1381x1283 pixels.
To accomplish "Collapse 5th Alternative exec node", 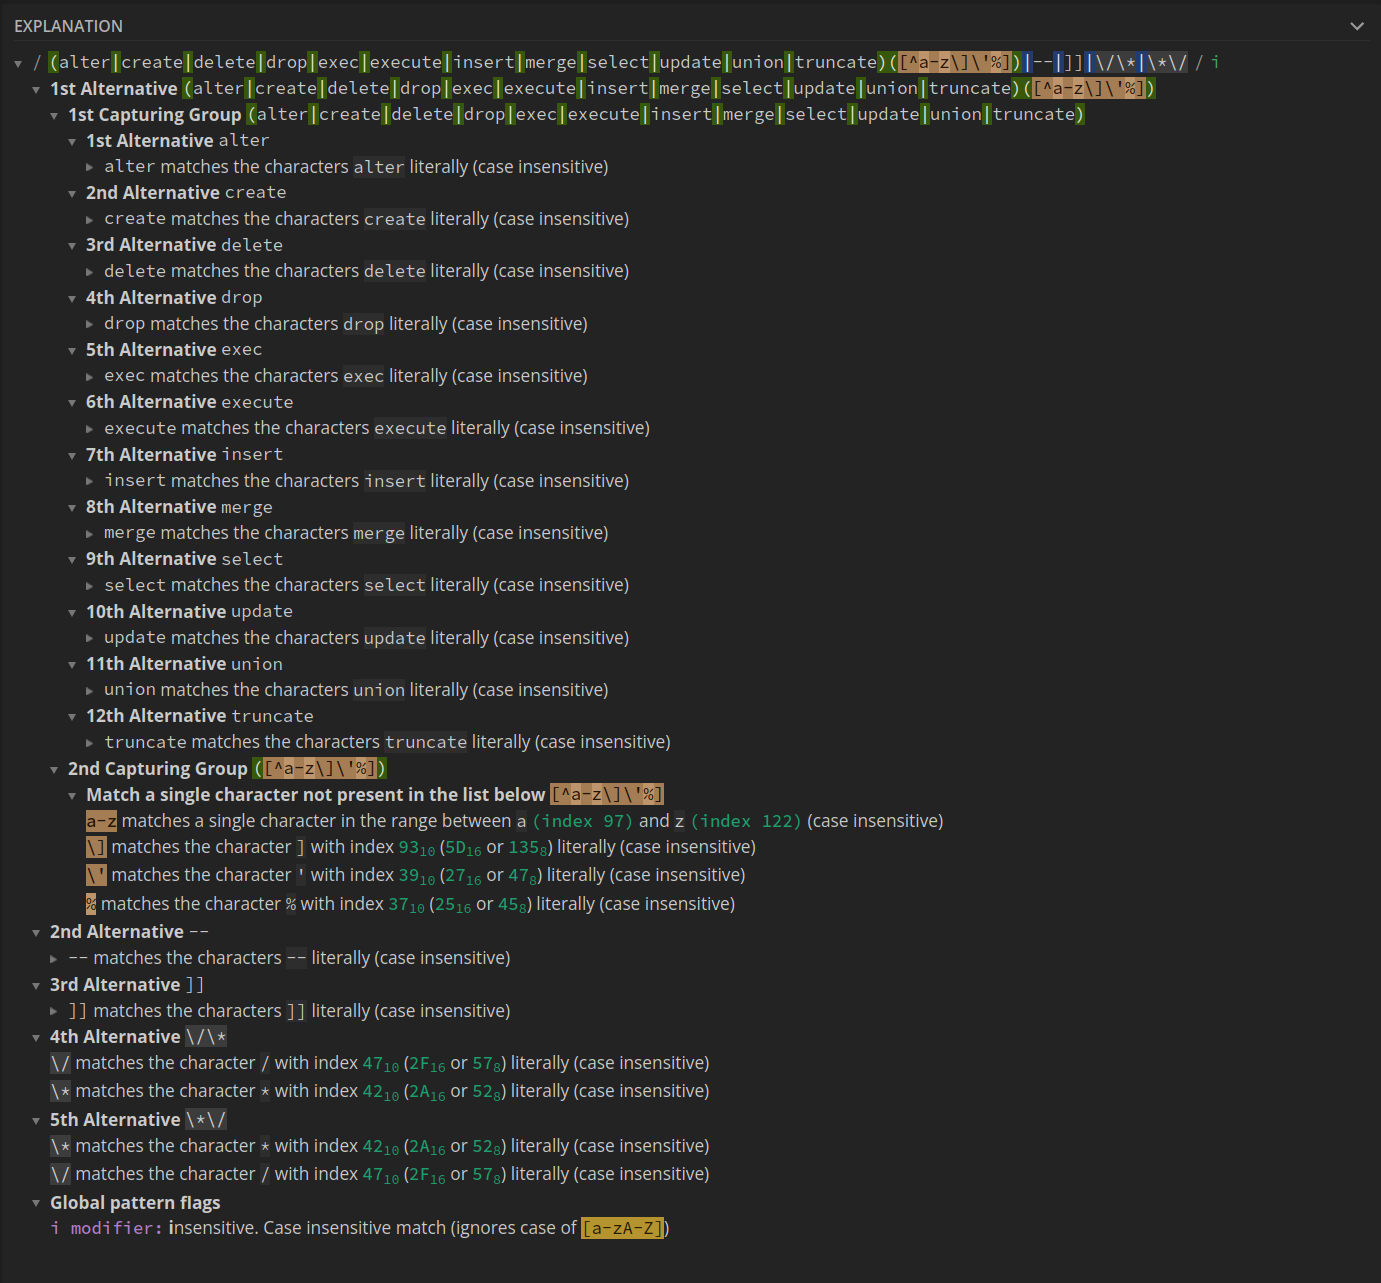I will pyautogui.click(x=72, y=350).
